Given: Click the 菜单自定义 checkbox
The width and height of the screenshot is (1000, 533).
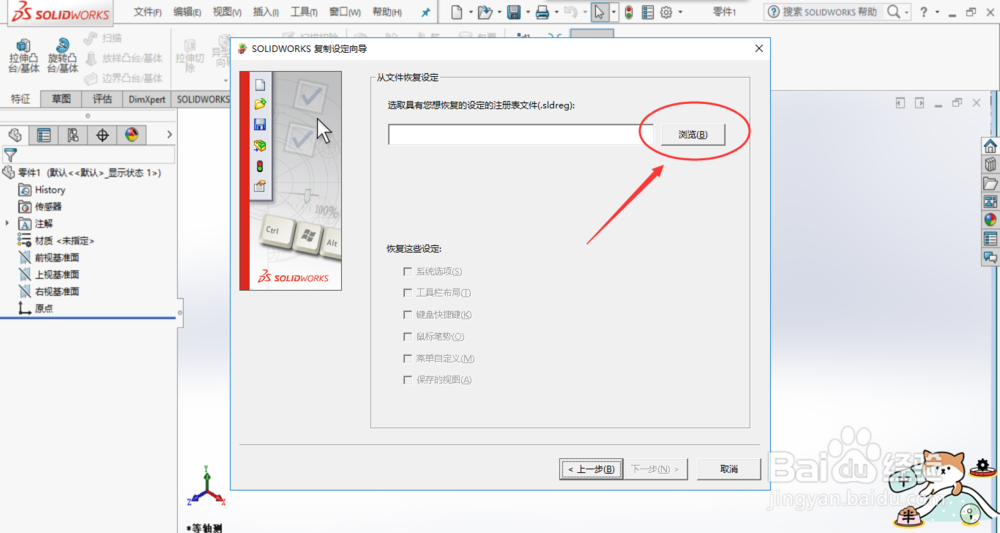Looking at the screenshot, I should tap(408, 358).
